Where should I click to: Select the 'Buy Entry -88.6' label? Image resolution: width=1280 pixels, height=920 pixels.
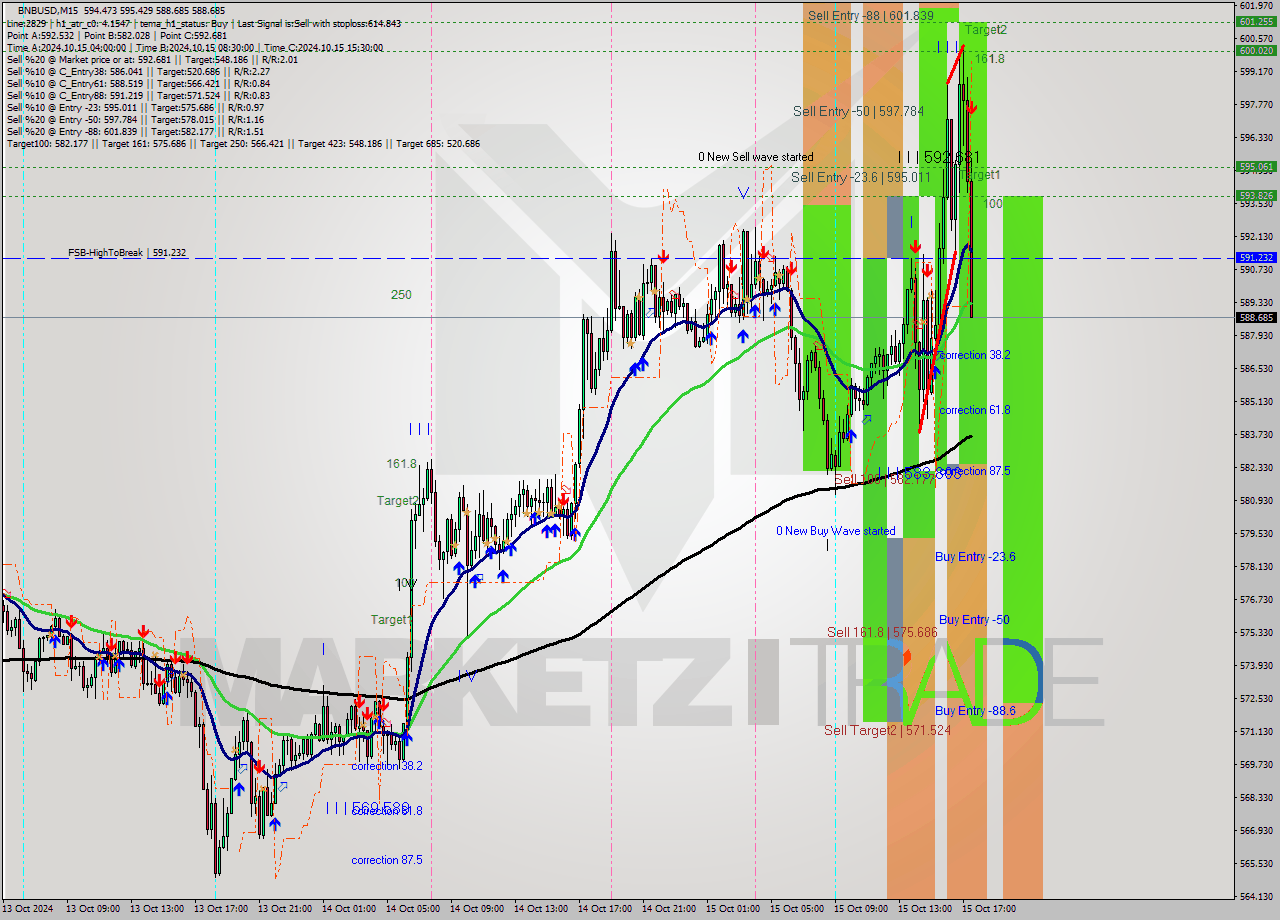click(975, 710)
